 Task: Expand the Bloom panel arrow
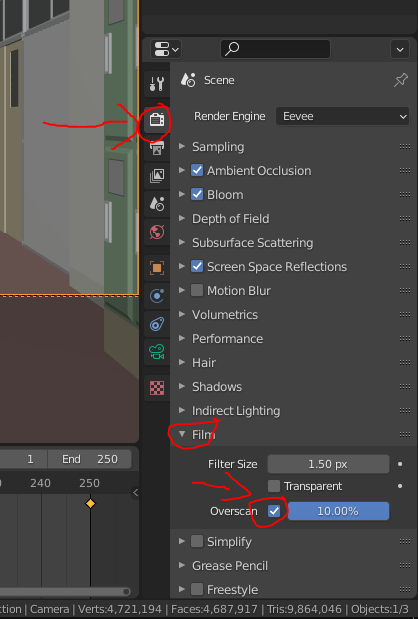click(x=182, y=194)
